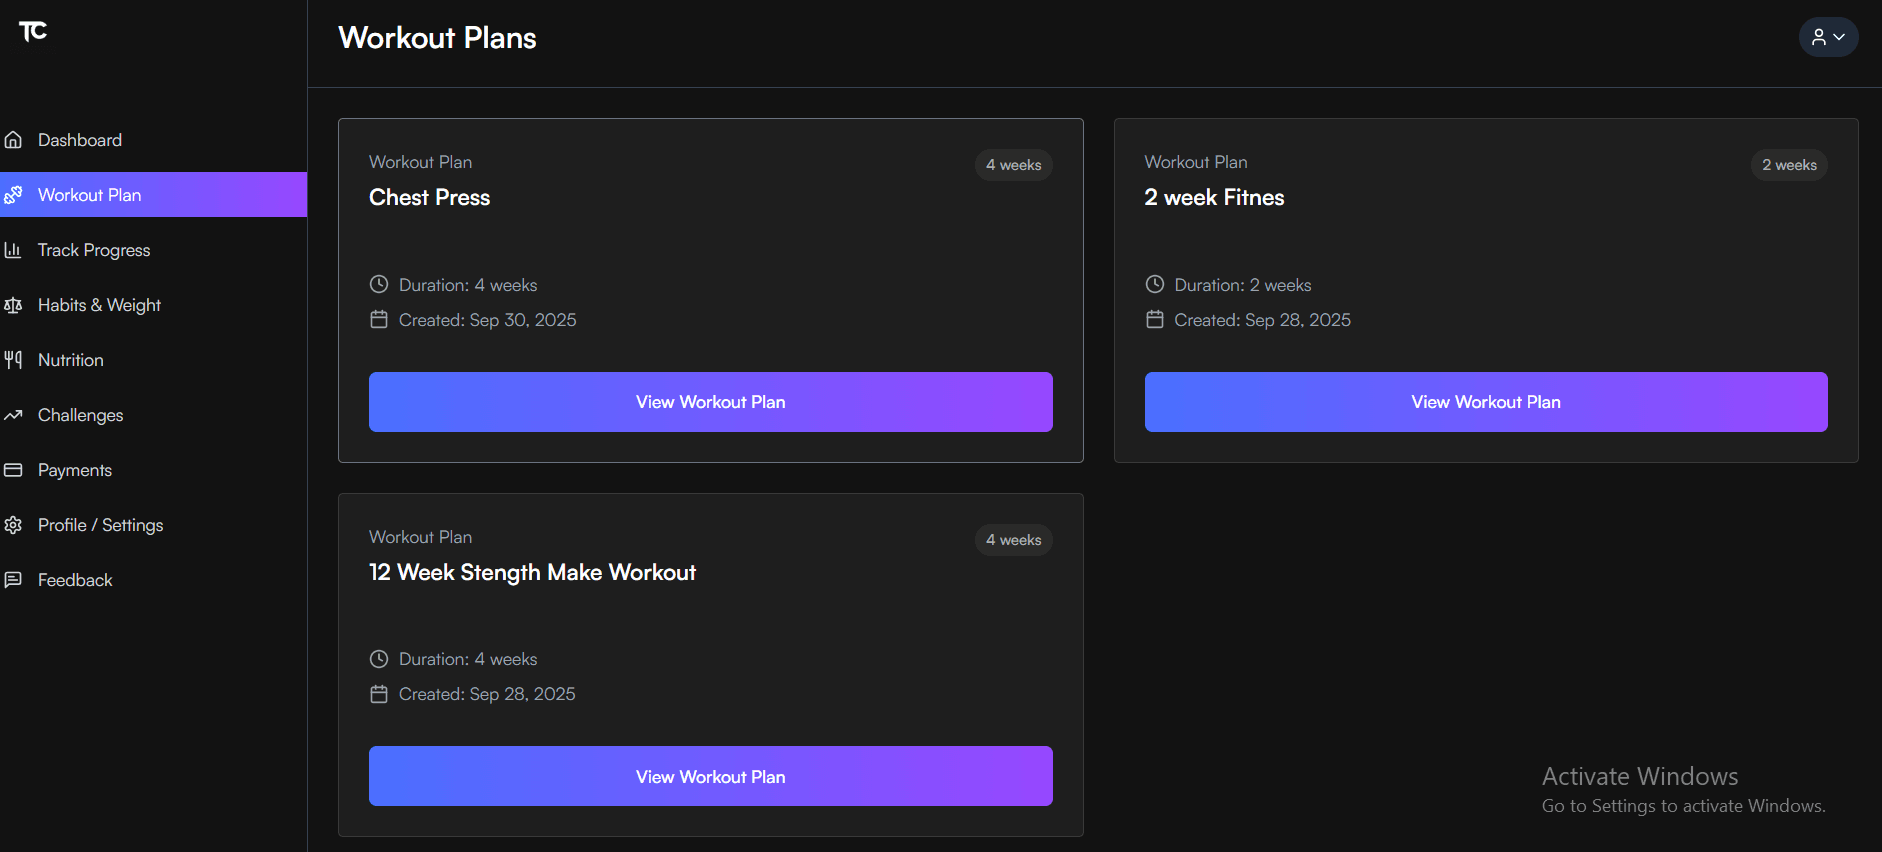Select the Workout Plan dumbbell icon
This screenshot has width=1882, height=852.
(x=14, y=194)
